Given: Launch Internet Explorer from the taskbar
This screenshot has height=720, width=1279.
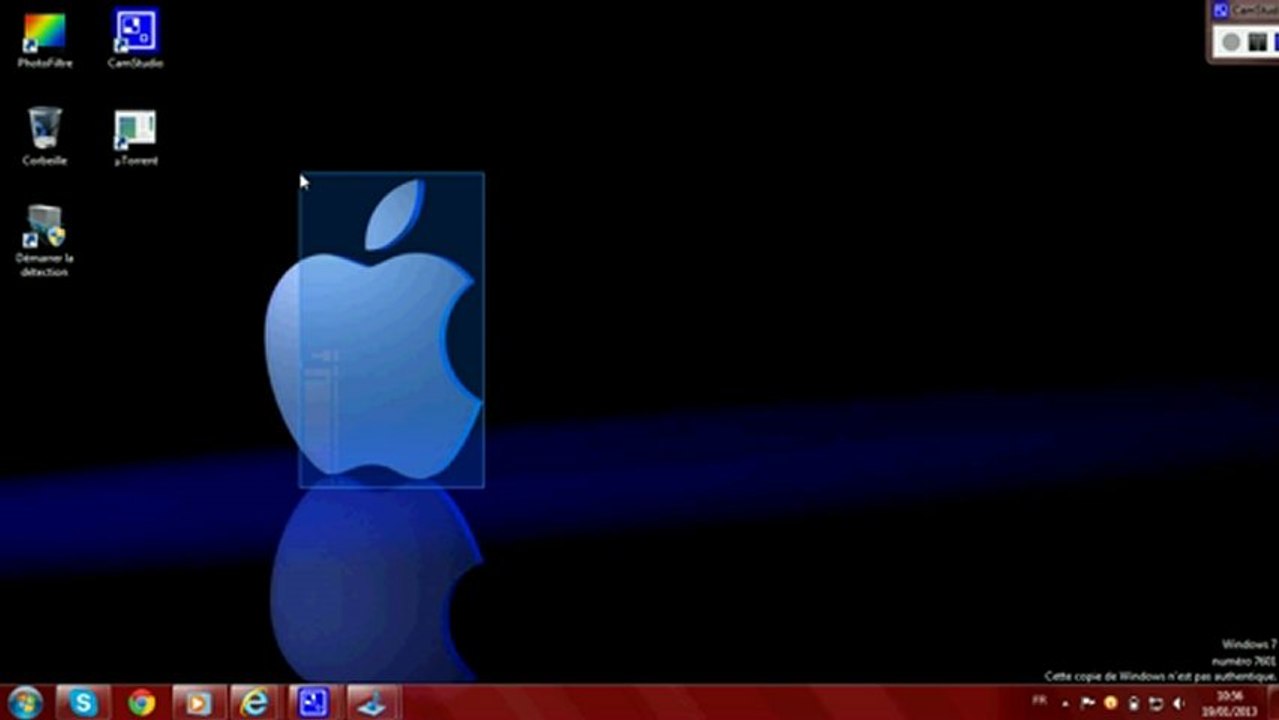Looking at the screenshot, I should pyautogui.click(x=257, y=703).
